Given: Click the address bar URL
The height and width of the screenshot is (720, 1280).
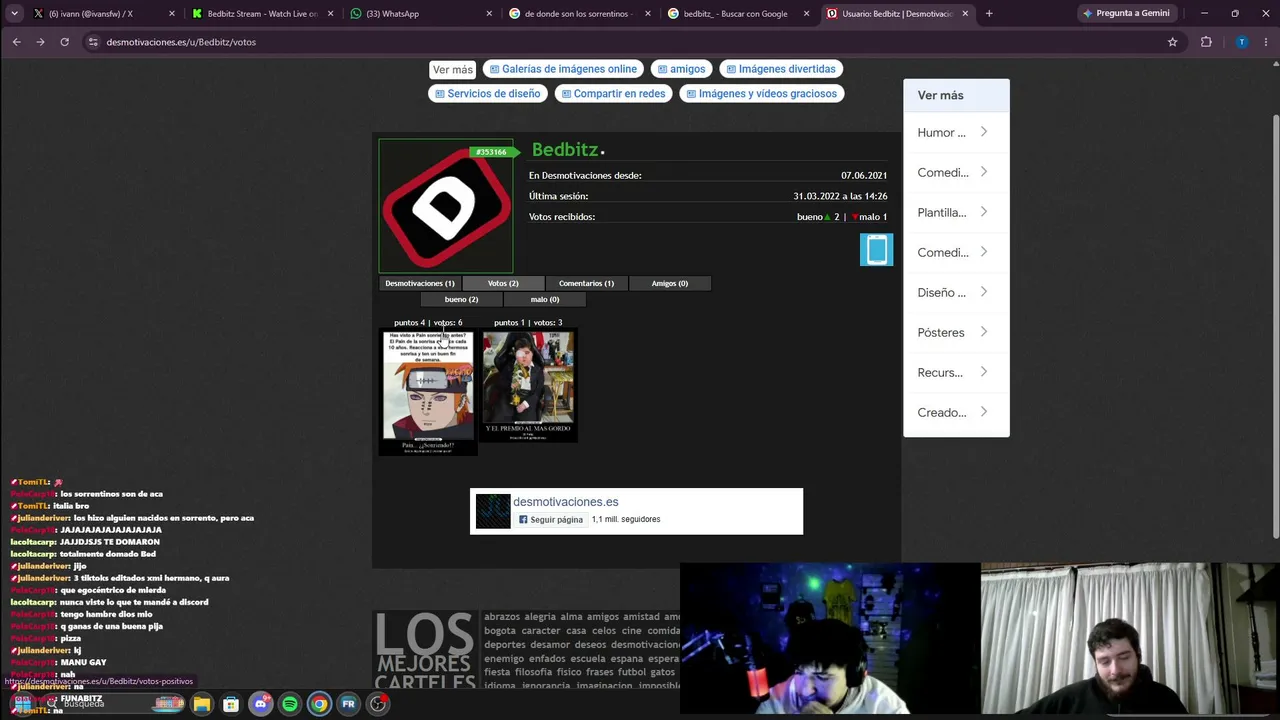Looking at the screenshot, I should point(181,42).
